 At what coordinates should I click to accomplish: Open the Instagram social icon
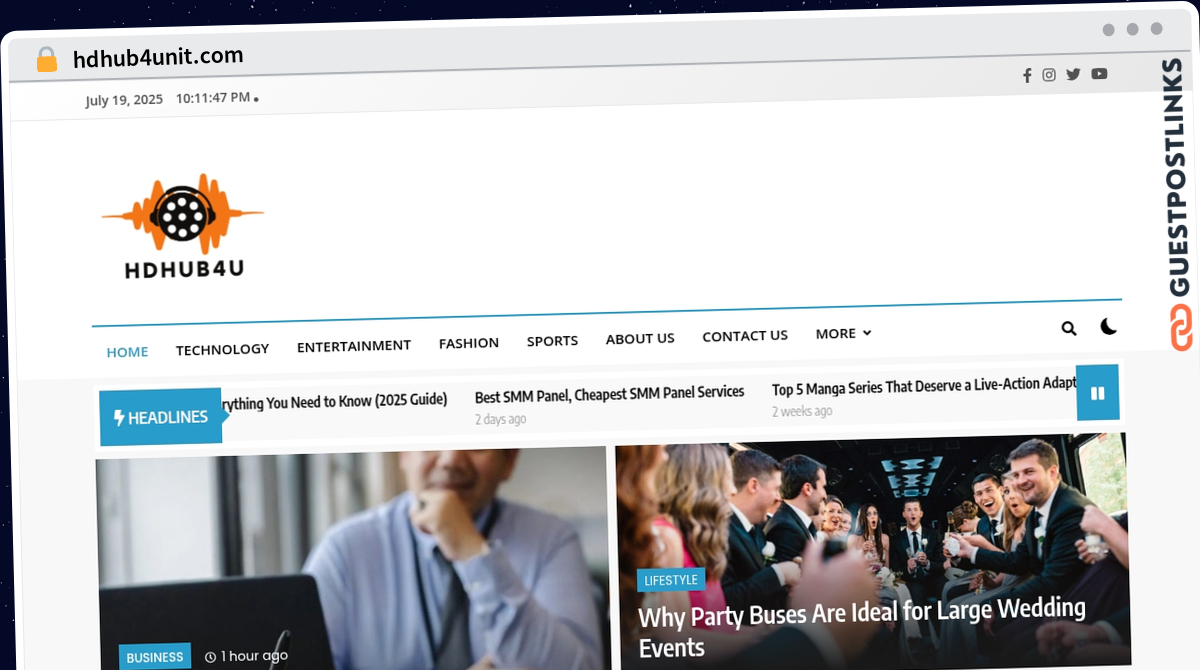pos(1049,75)
